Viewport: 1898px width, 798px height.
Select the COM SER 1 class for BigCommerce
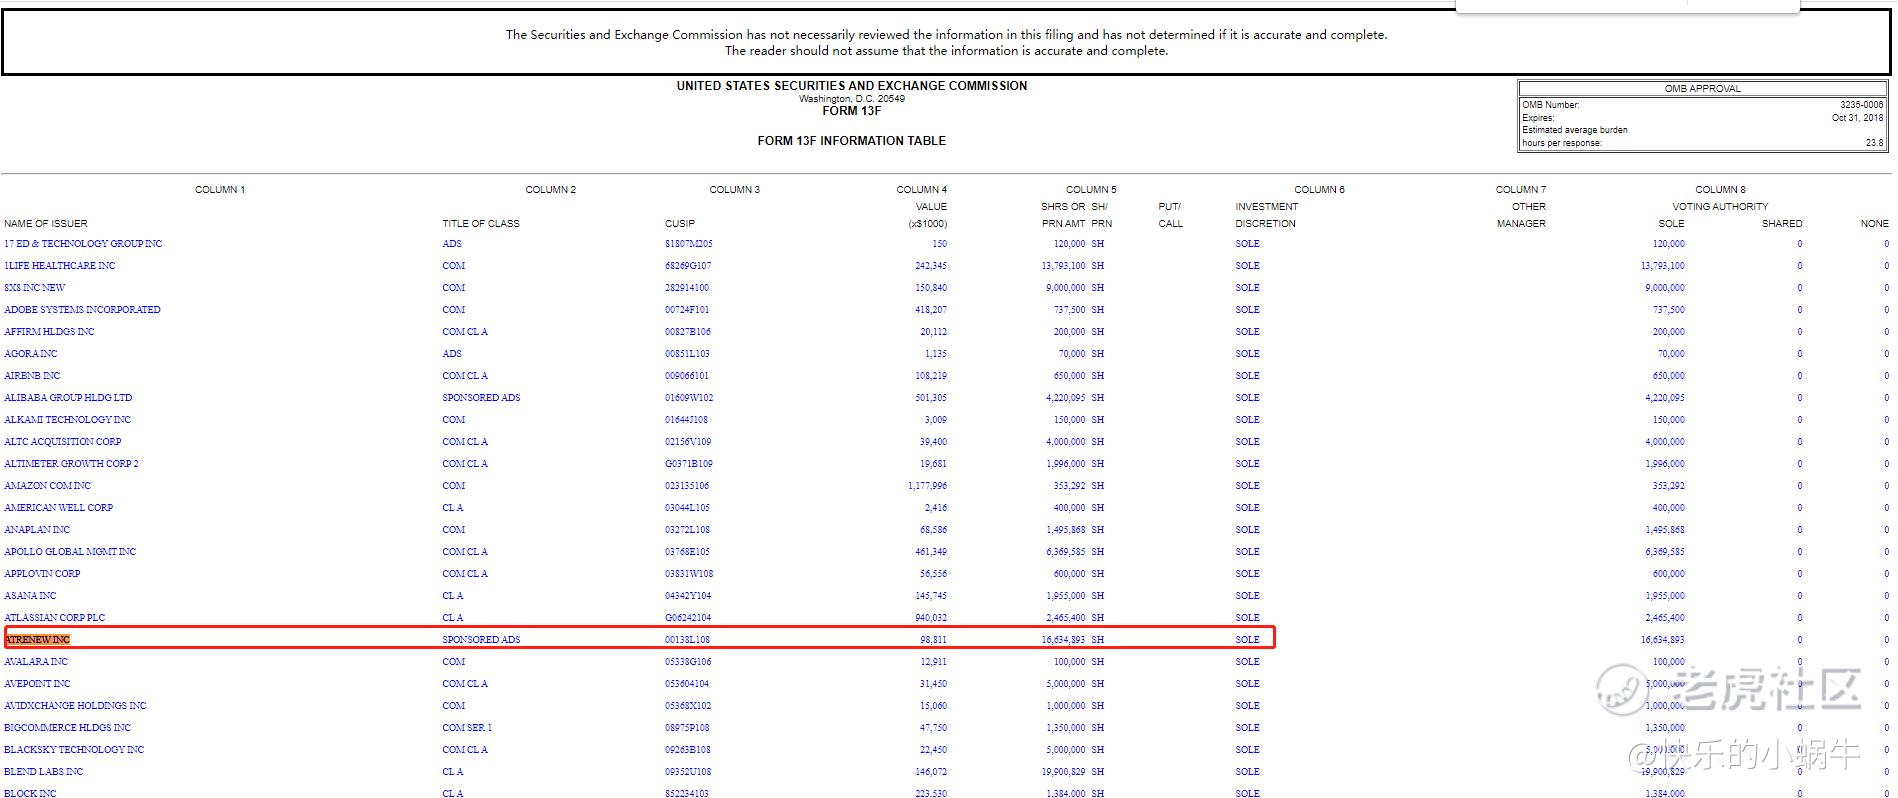pyautogui.click(x=467, y=728)
